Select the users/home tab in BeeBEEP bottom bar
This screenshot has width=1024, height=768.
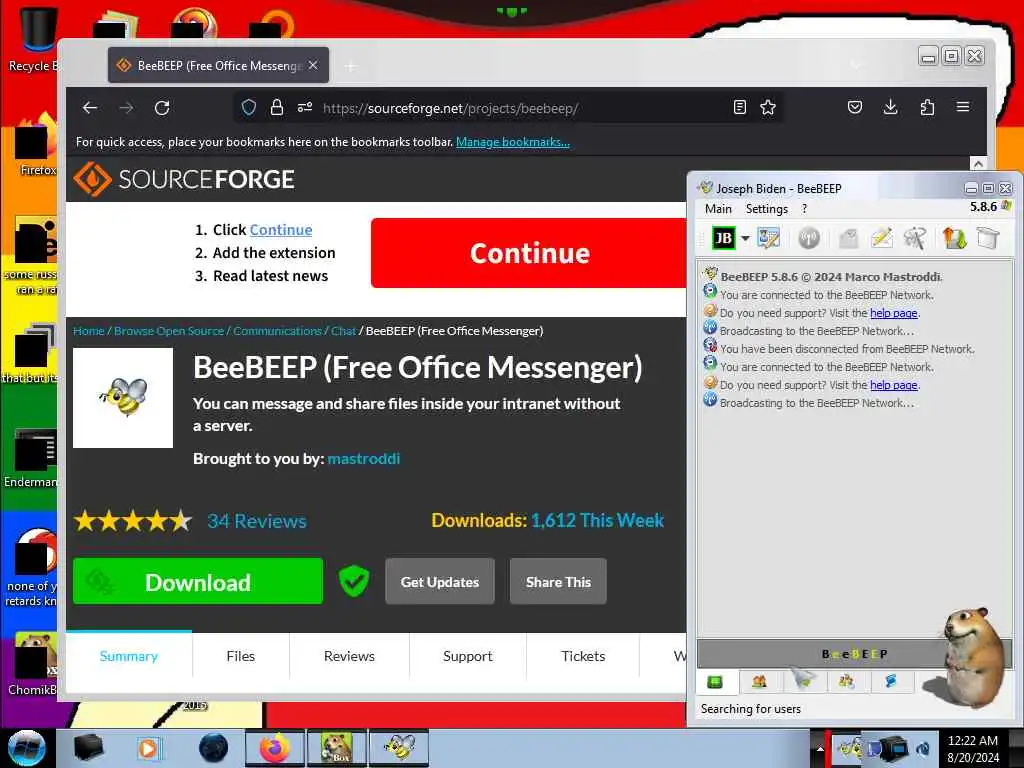point(759,682)
